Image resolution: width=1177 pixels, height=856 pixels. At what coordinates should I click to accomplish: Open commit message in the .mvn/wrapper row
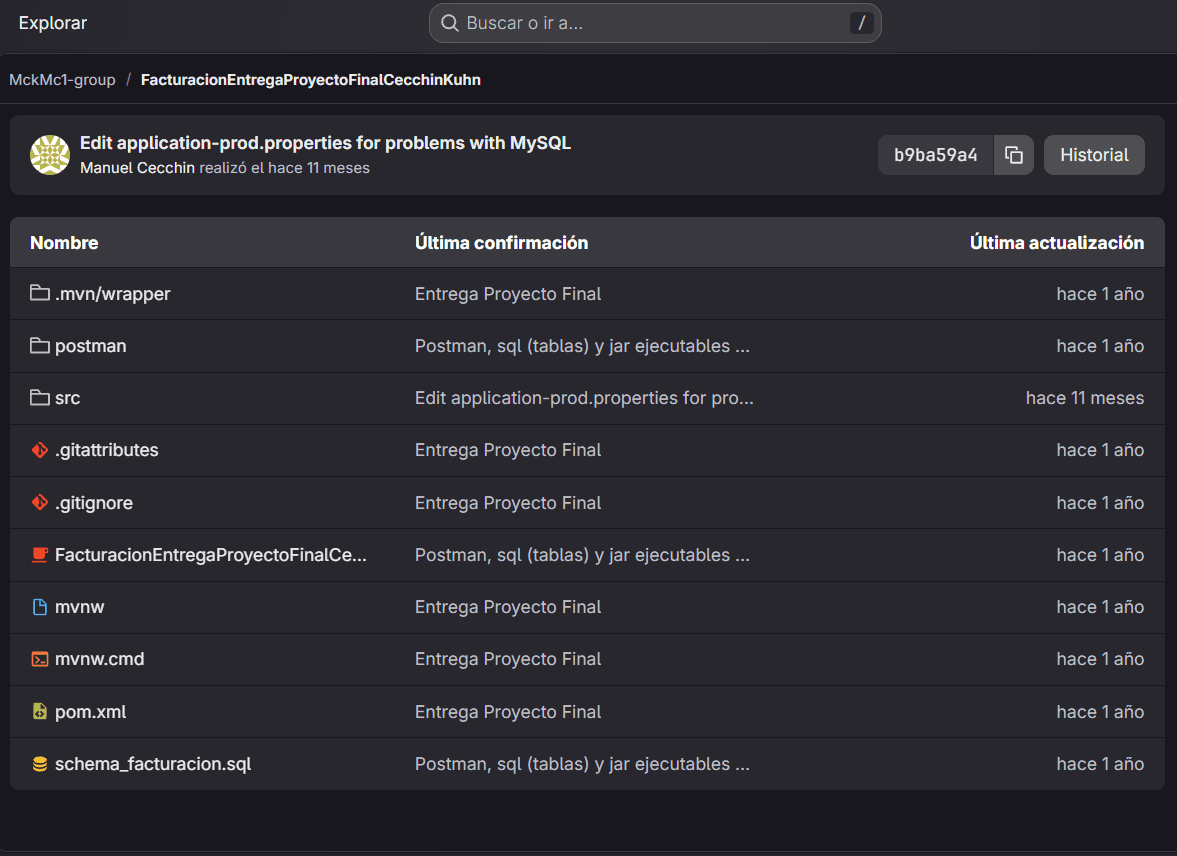[x=508, y=294]
